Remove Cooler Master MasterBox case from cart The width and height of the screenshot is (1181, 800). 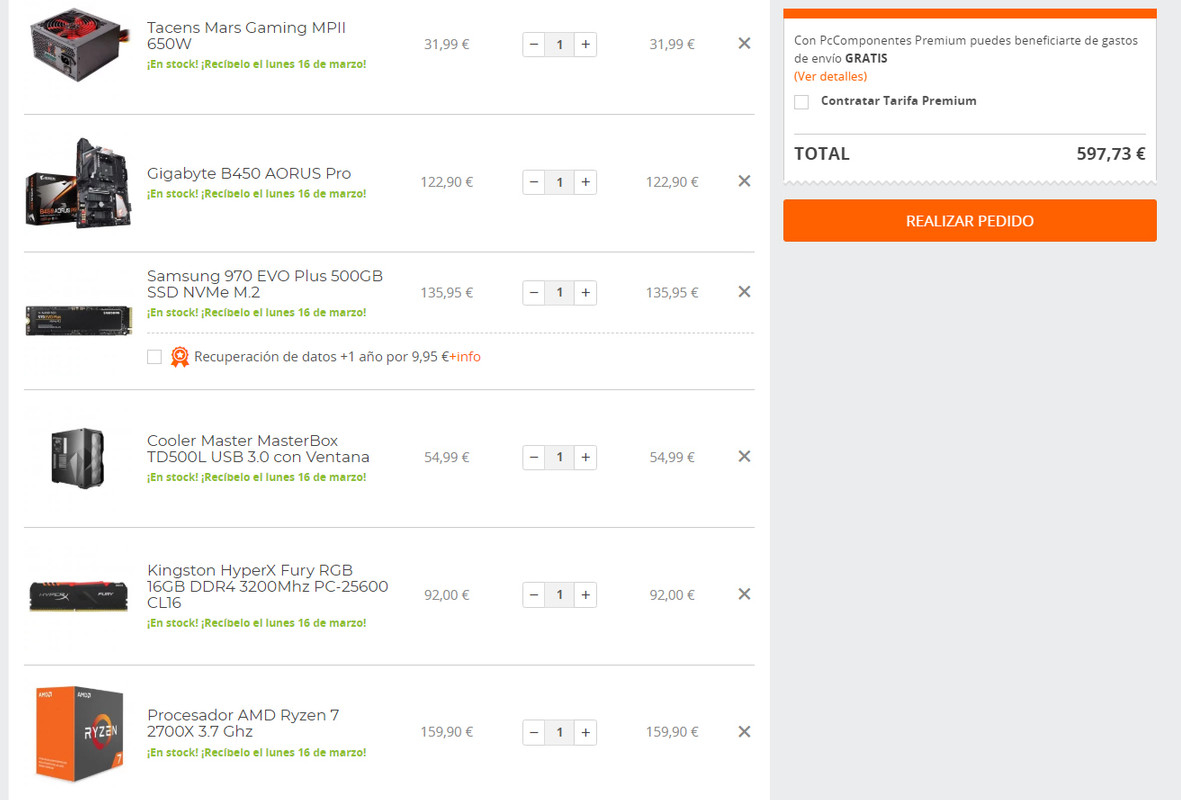(x=744, y=456)
